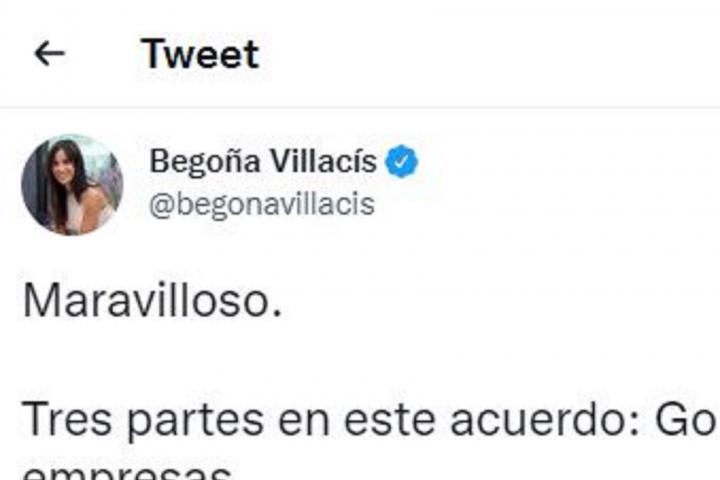Go back using the left arrow icon
Image resolution: width=720 pixels, height=480 pixels.
pyautogui.click(x=50, y=53)
